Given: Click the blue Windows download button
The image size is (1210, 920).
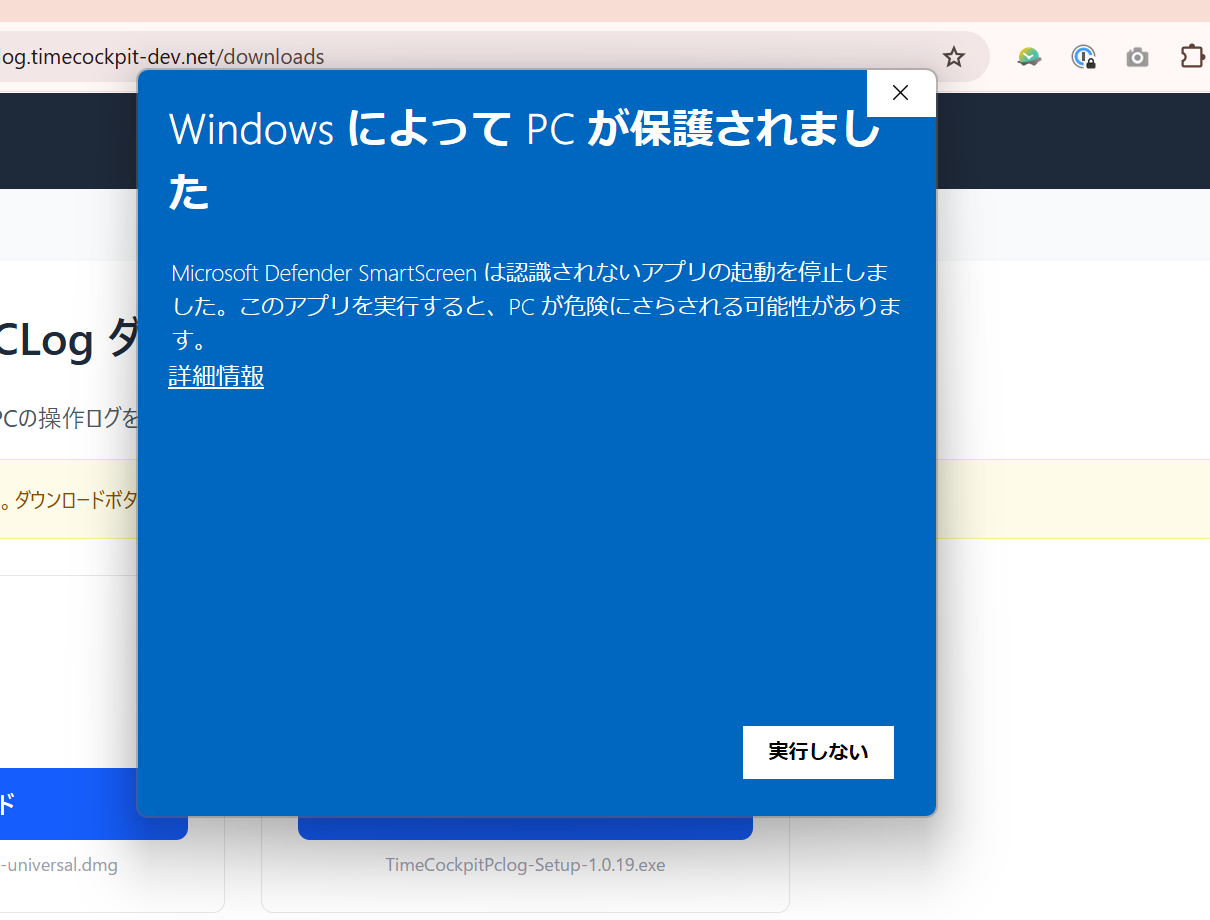Looking at the screenshot, I should (x=525, y=828).
